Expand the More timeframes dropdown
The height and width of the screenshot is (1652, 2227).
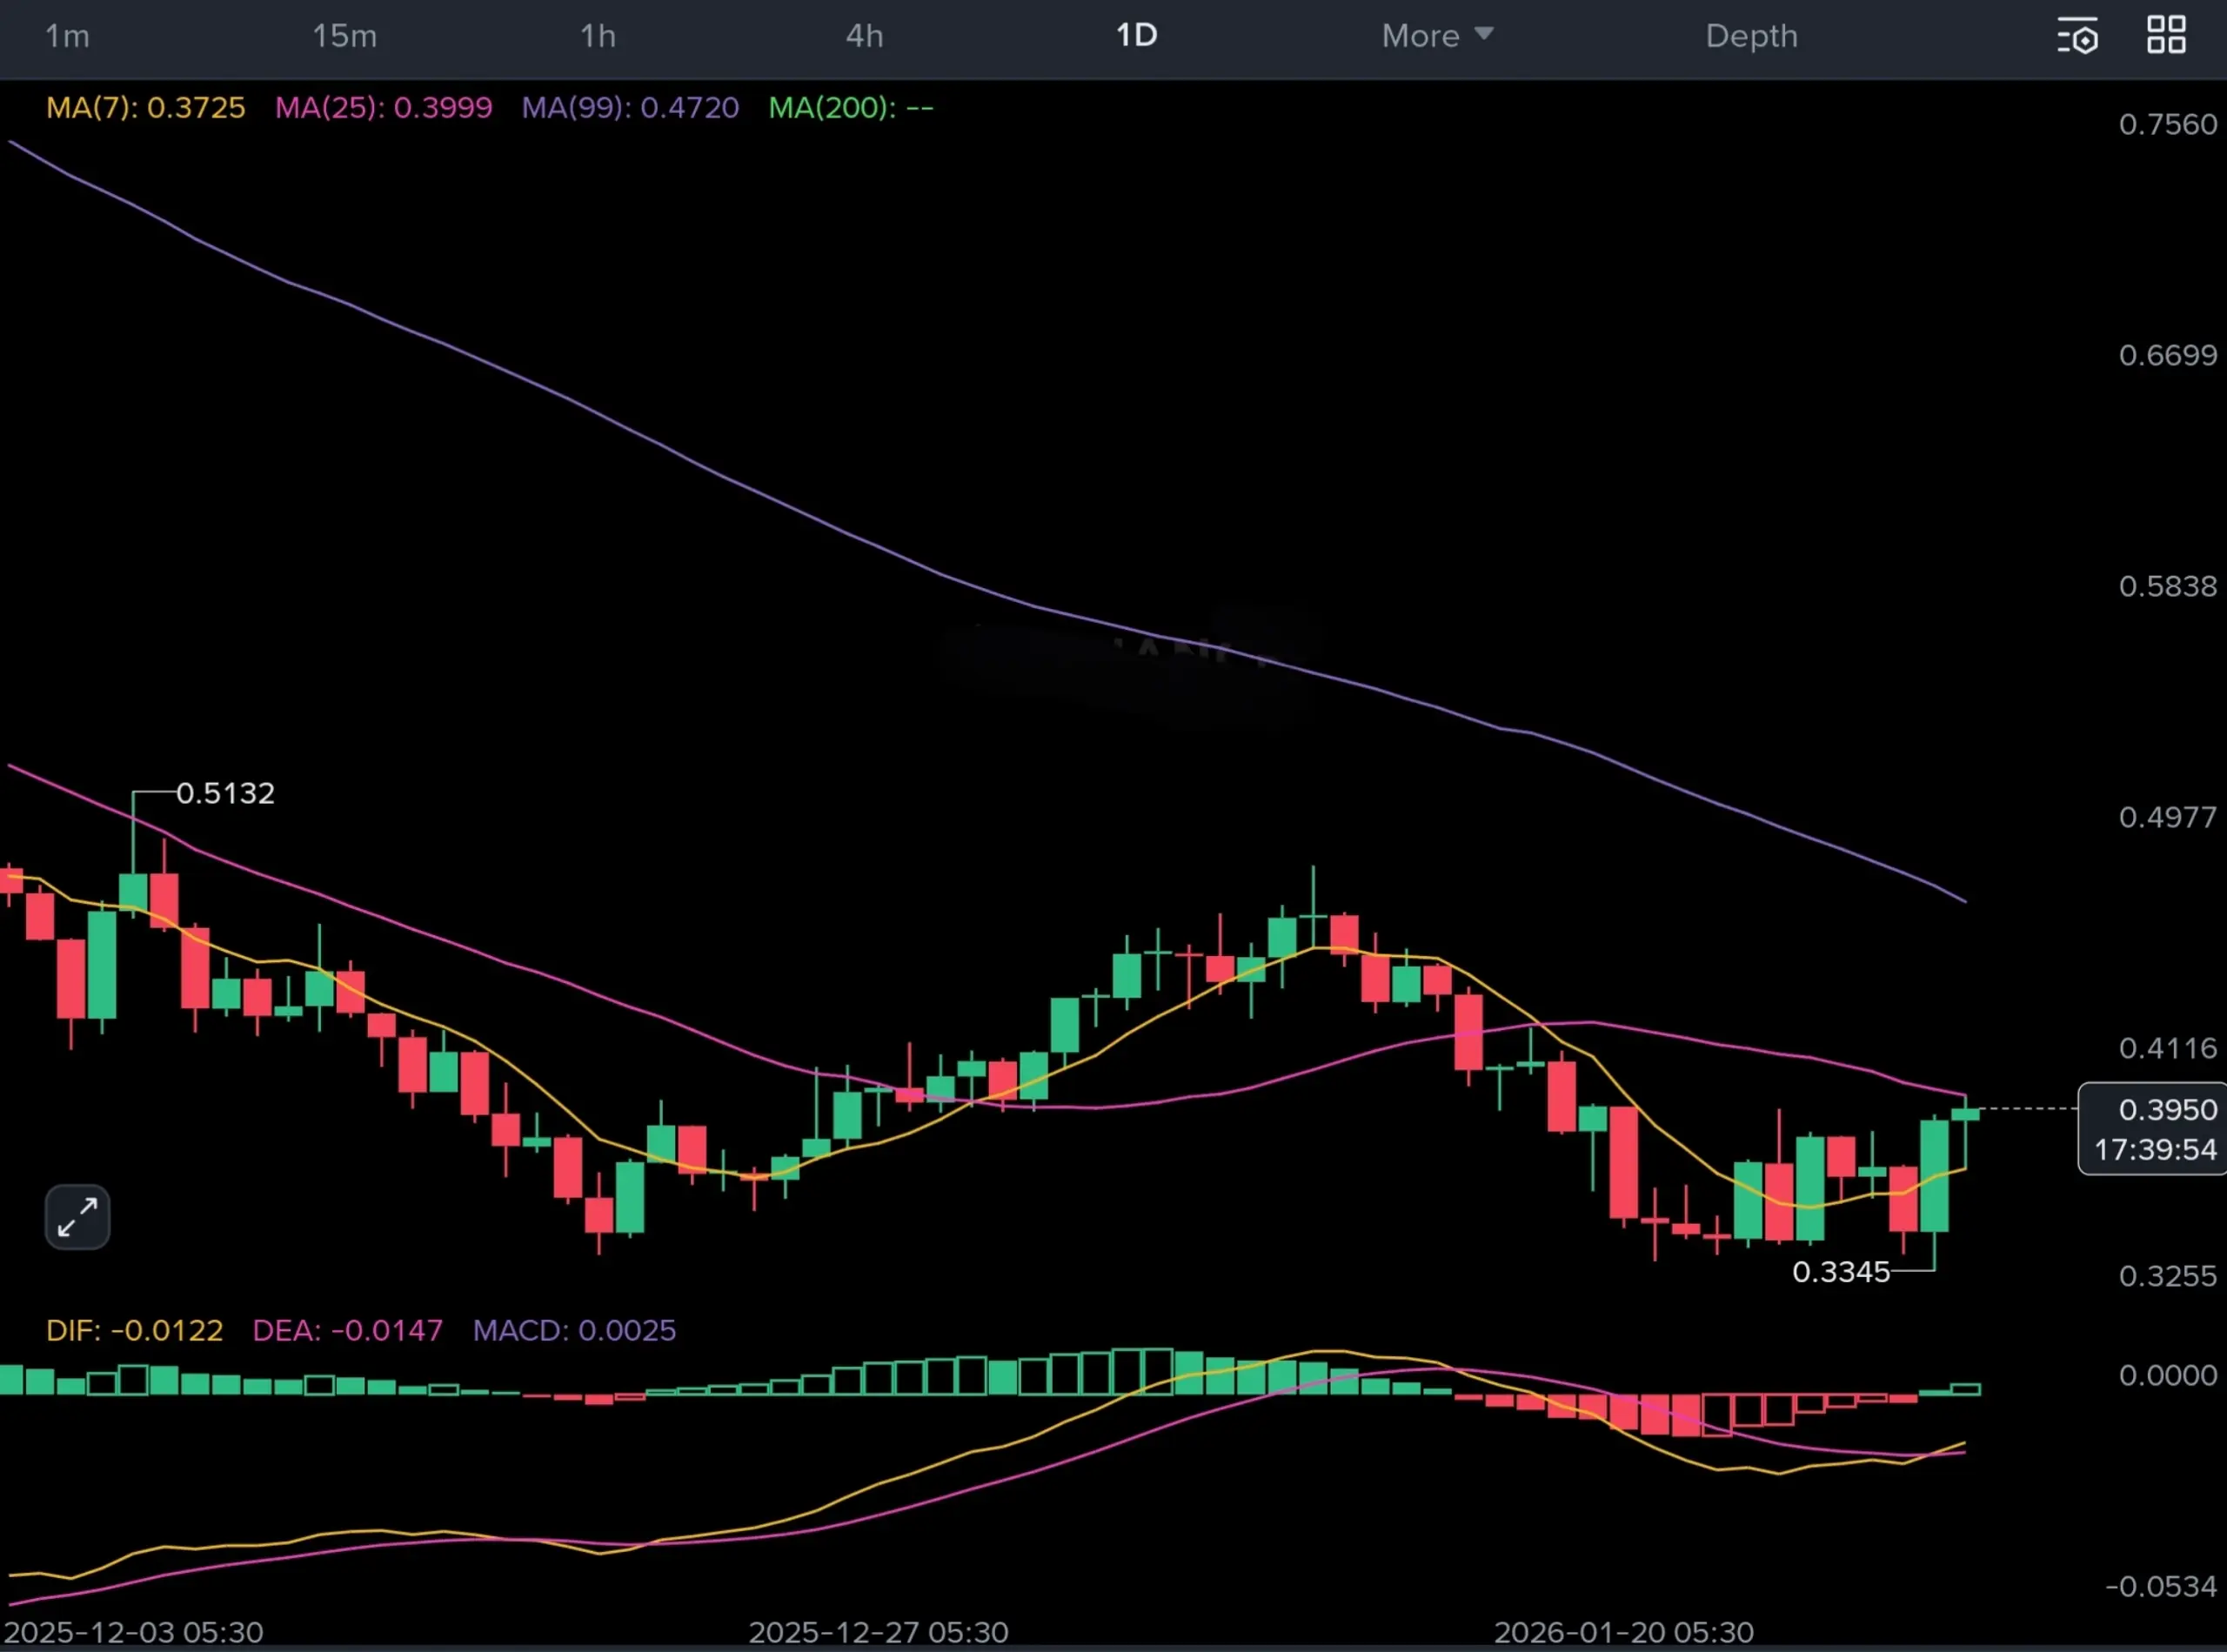tap(1436, 36)
